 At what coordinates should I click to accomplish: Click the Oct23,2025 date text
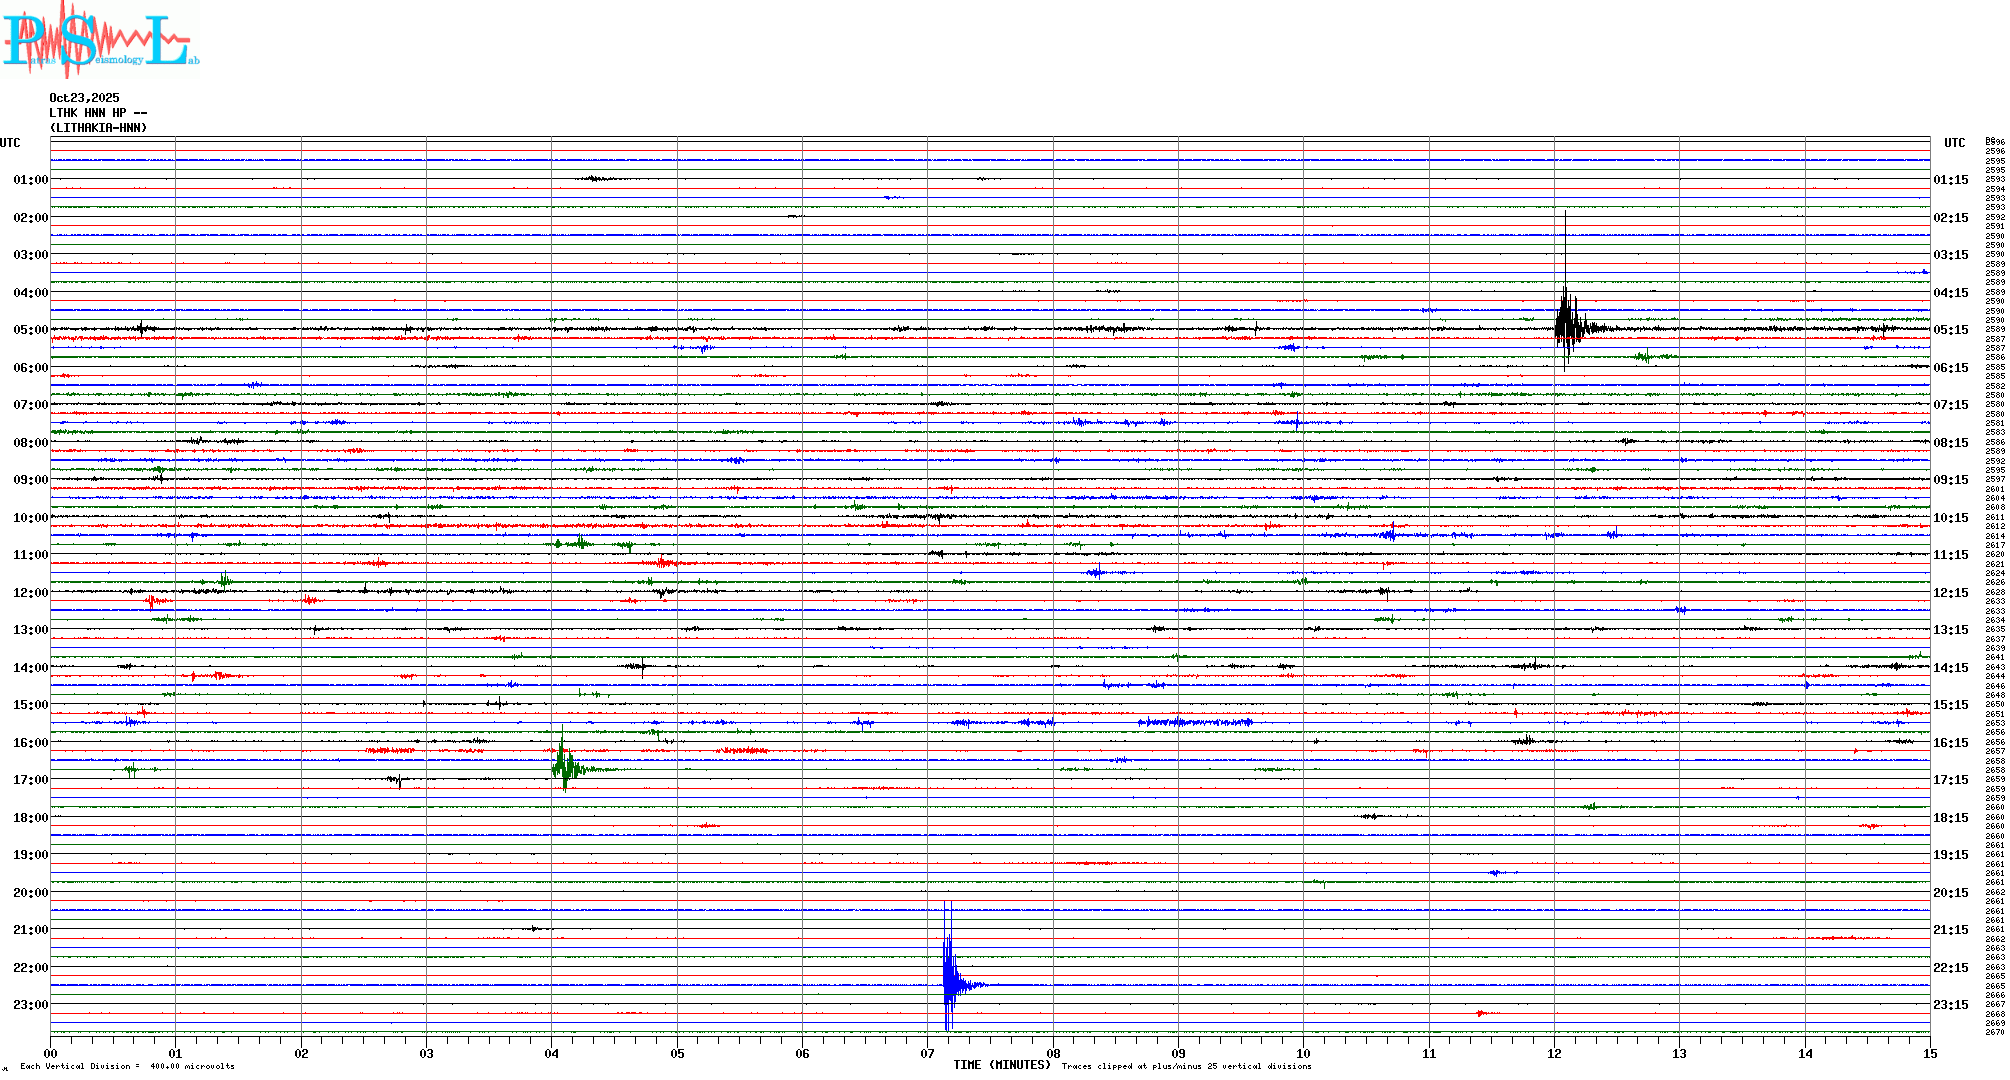84,98
